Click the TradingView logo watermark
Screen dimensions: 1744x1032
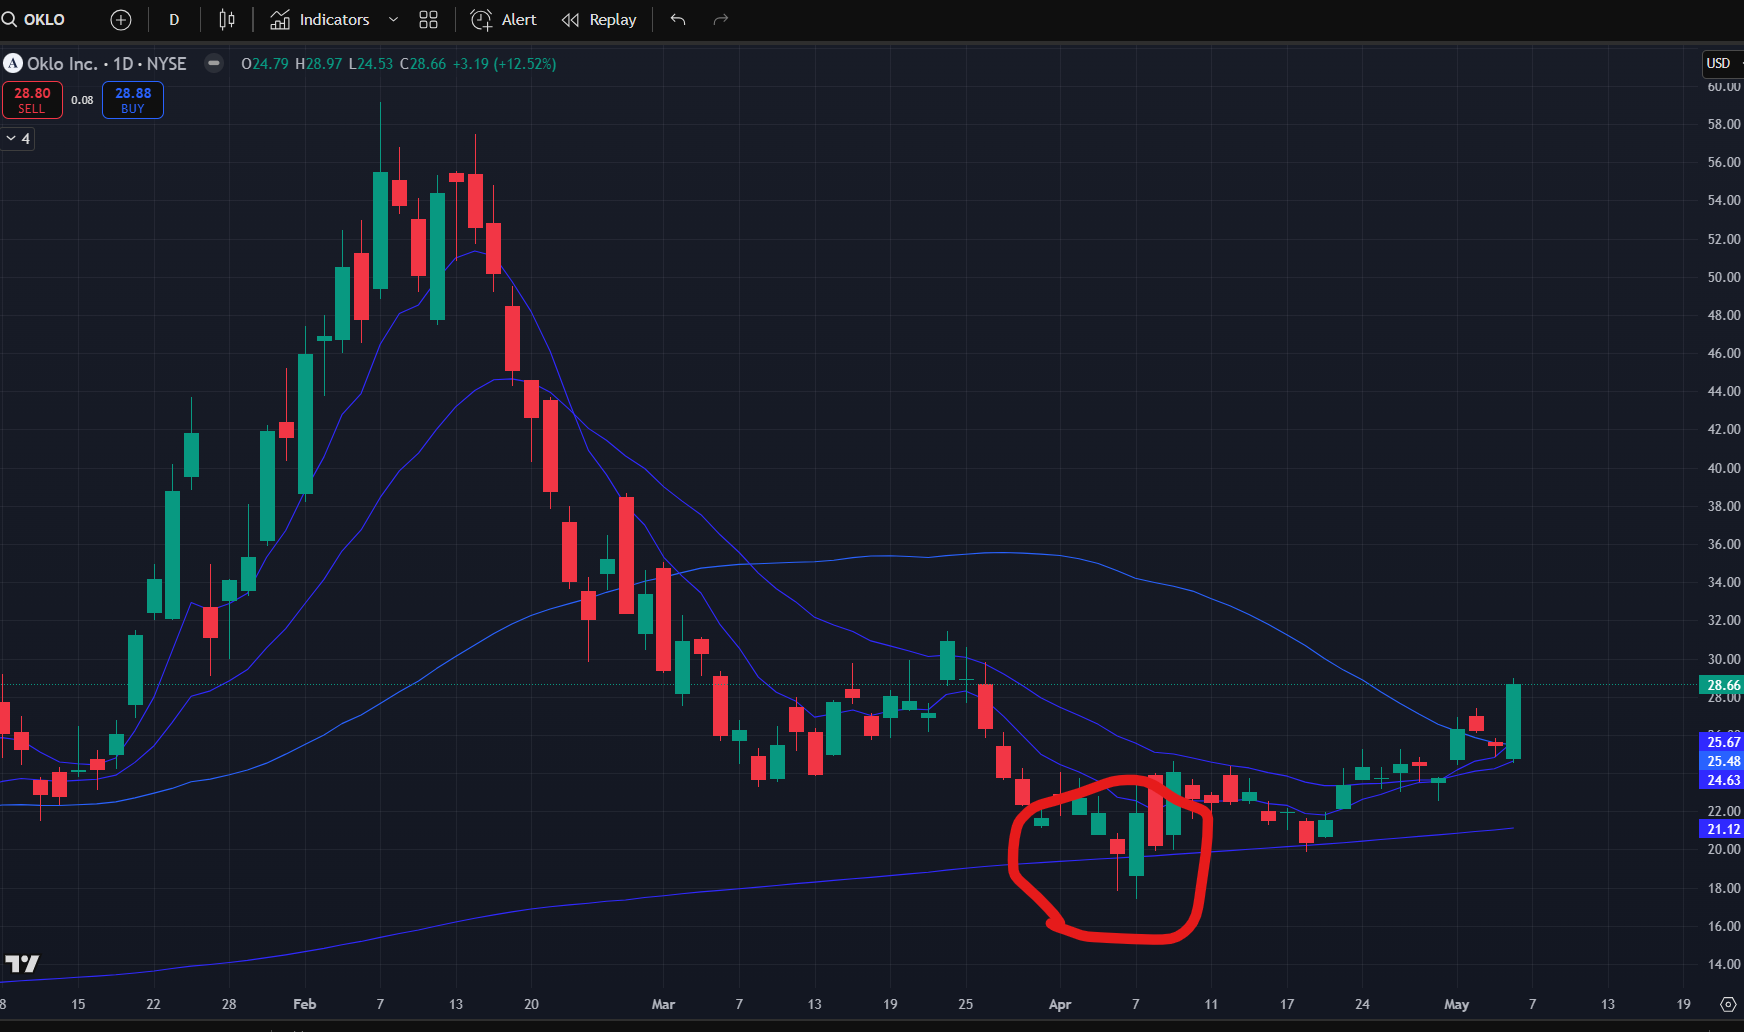coord(24,964)
